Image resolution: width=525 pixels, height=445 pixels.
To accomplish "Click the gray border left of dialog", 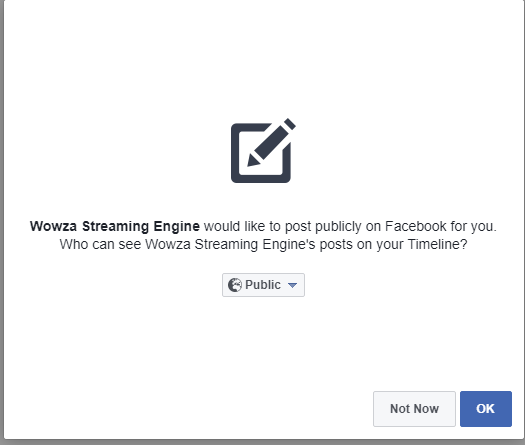I will tap(2, 221).
